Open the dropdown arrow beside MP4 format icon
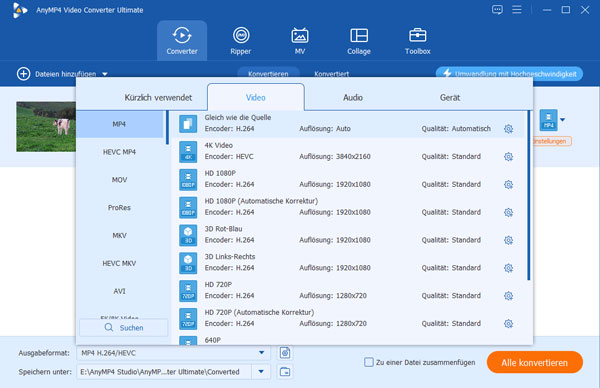The width and height of the screenshot is (600, 388). click(x=562, y=120)
